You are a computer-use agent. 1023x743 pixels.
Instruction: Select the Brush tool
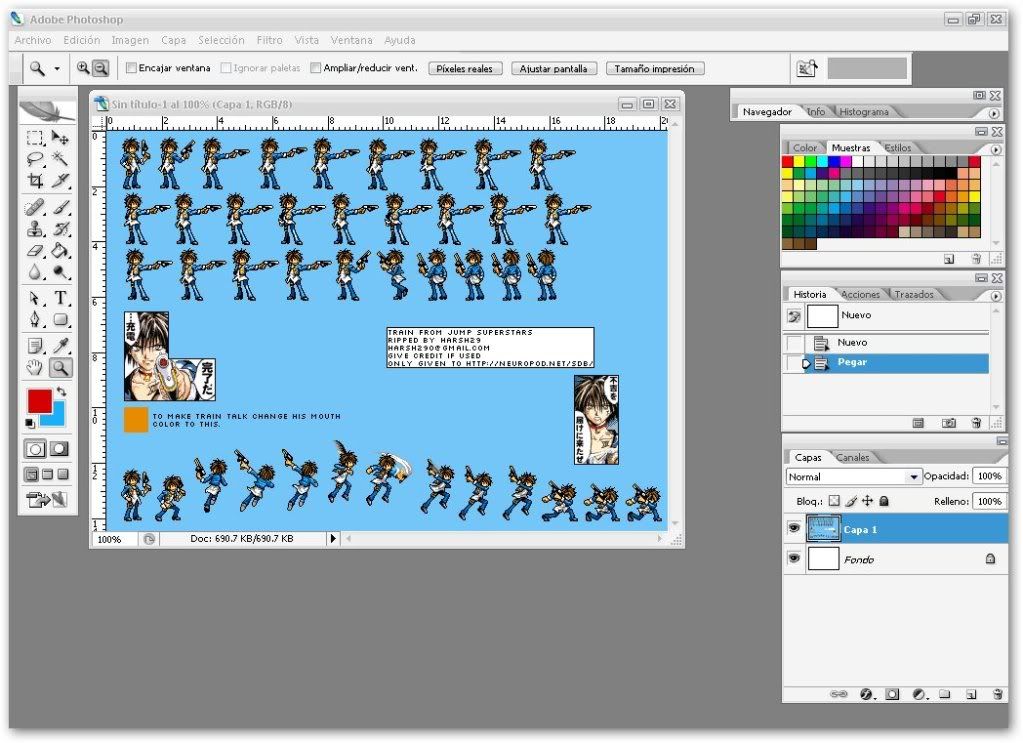pos(60,207)
